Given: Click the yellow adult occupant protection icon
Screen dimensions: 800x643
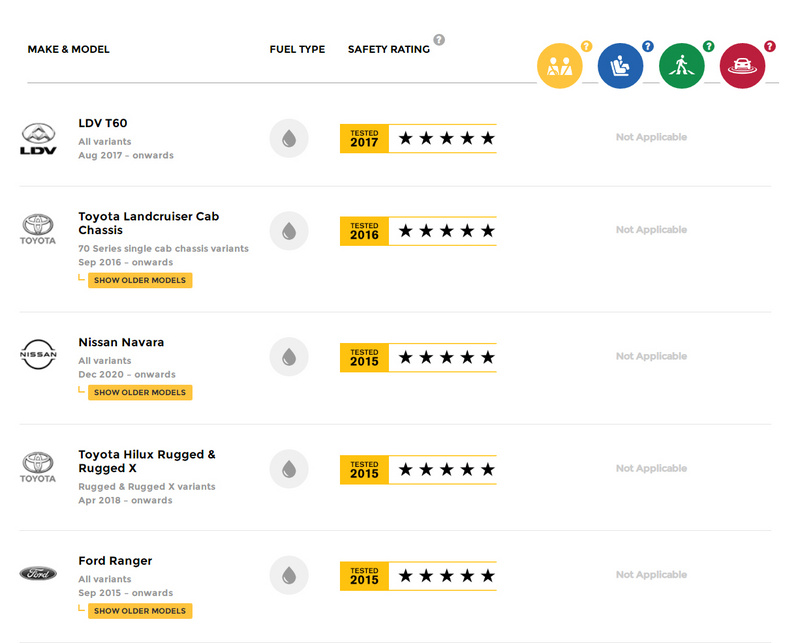Looking at the screenshot, I should pos(559,66).
